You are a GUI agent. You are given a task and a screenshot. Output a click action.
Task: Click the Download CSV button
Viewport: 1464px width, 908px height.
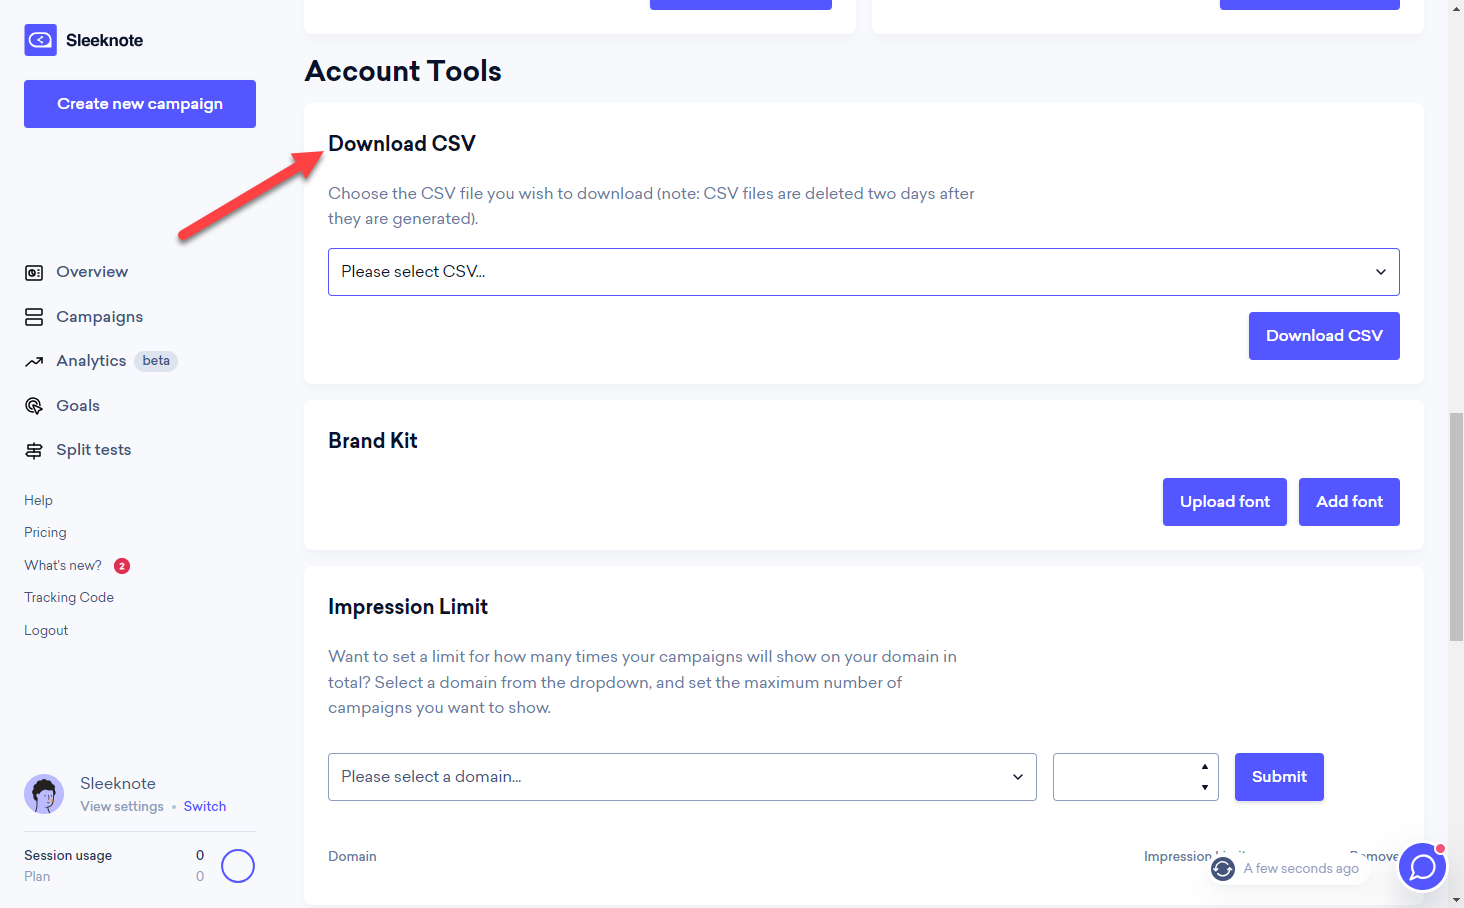point(1324,336)
